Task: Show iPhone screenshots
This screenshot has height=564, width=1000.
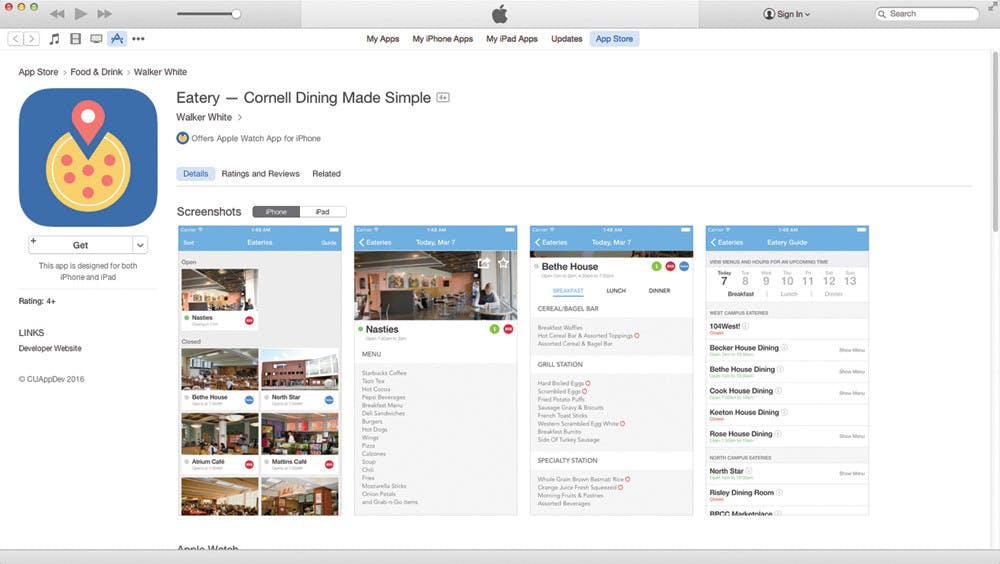Action: pyautogui.click(x=276, y=212)
